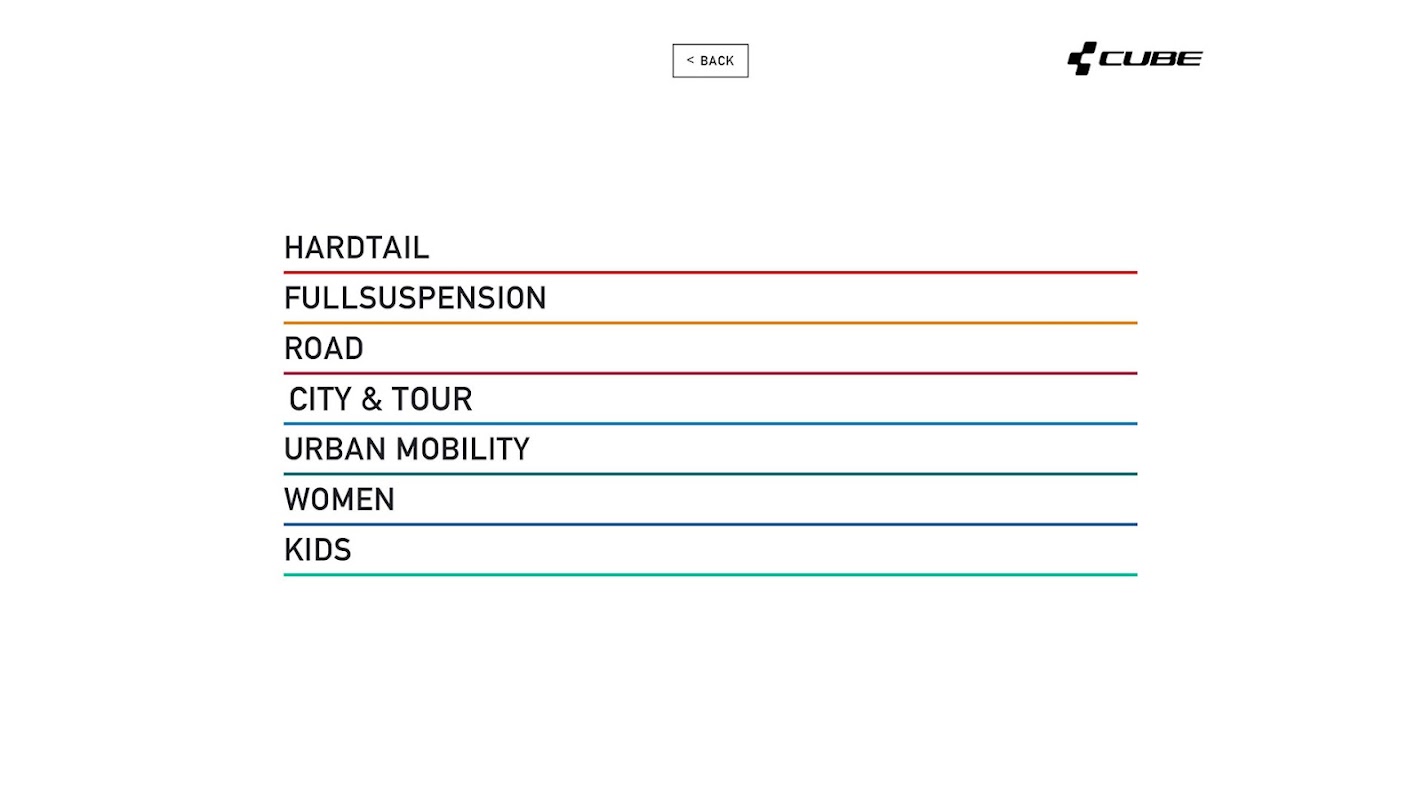Click the teal line under URBAN MOBILITY
Screen dimensions: 1422x800
click(x=710, y=474)
